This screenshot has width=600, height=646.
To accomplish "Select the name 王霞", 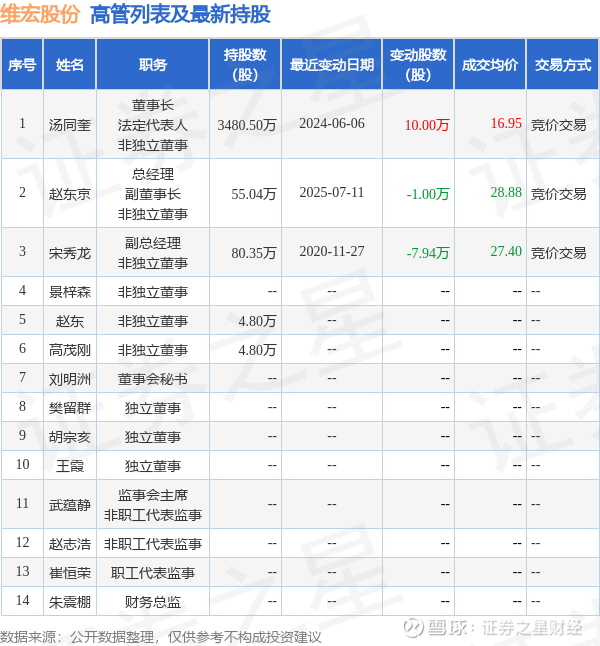I will point(70,466).
